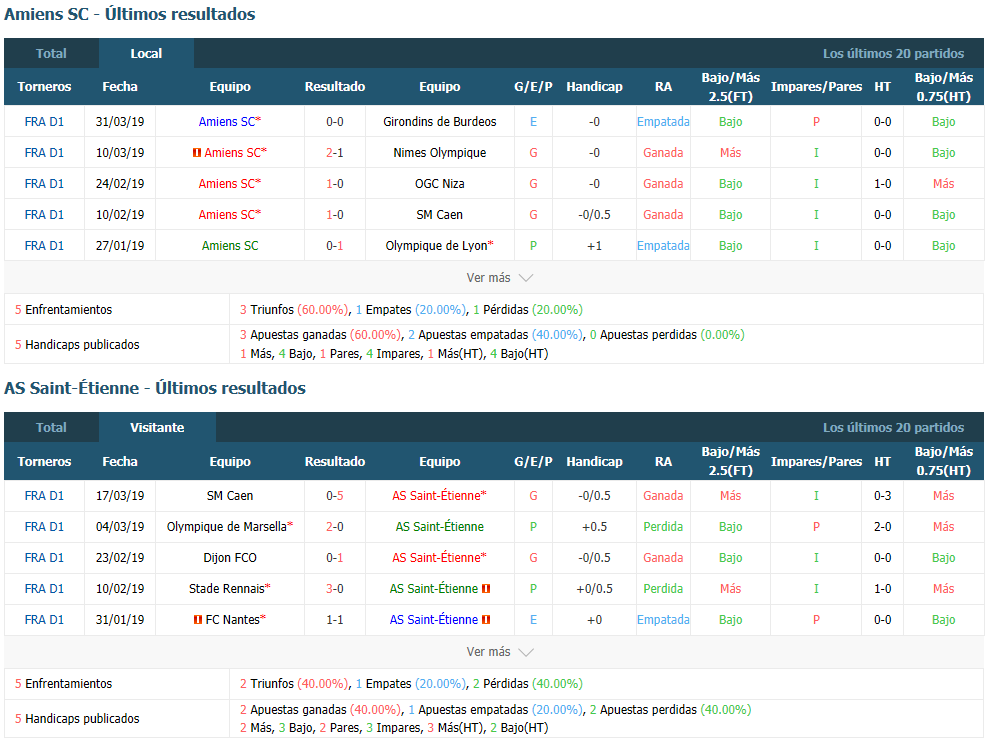Open the 3-0 result at Stade Rennais
The height and width of the screenshot is (747, 990).
pyautogui.click(x=335, y=589)
